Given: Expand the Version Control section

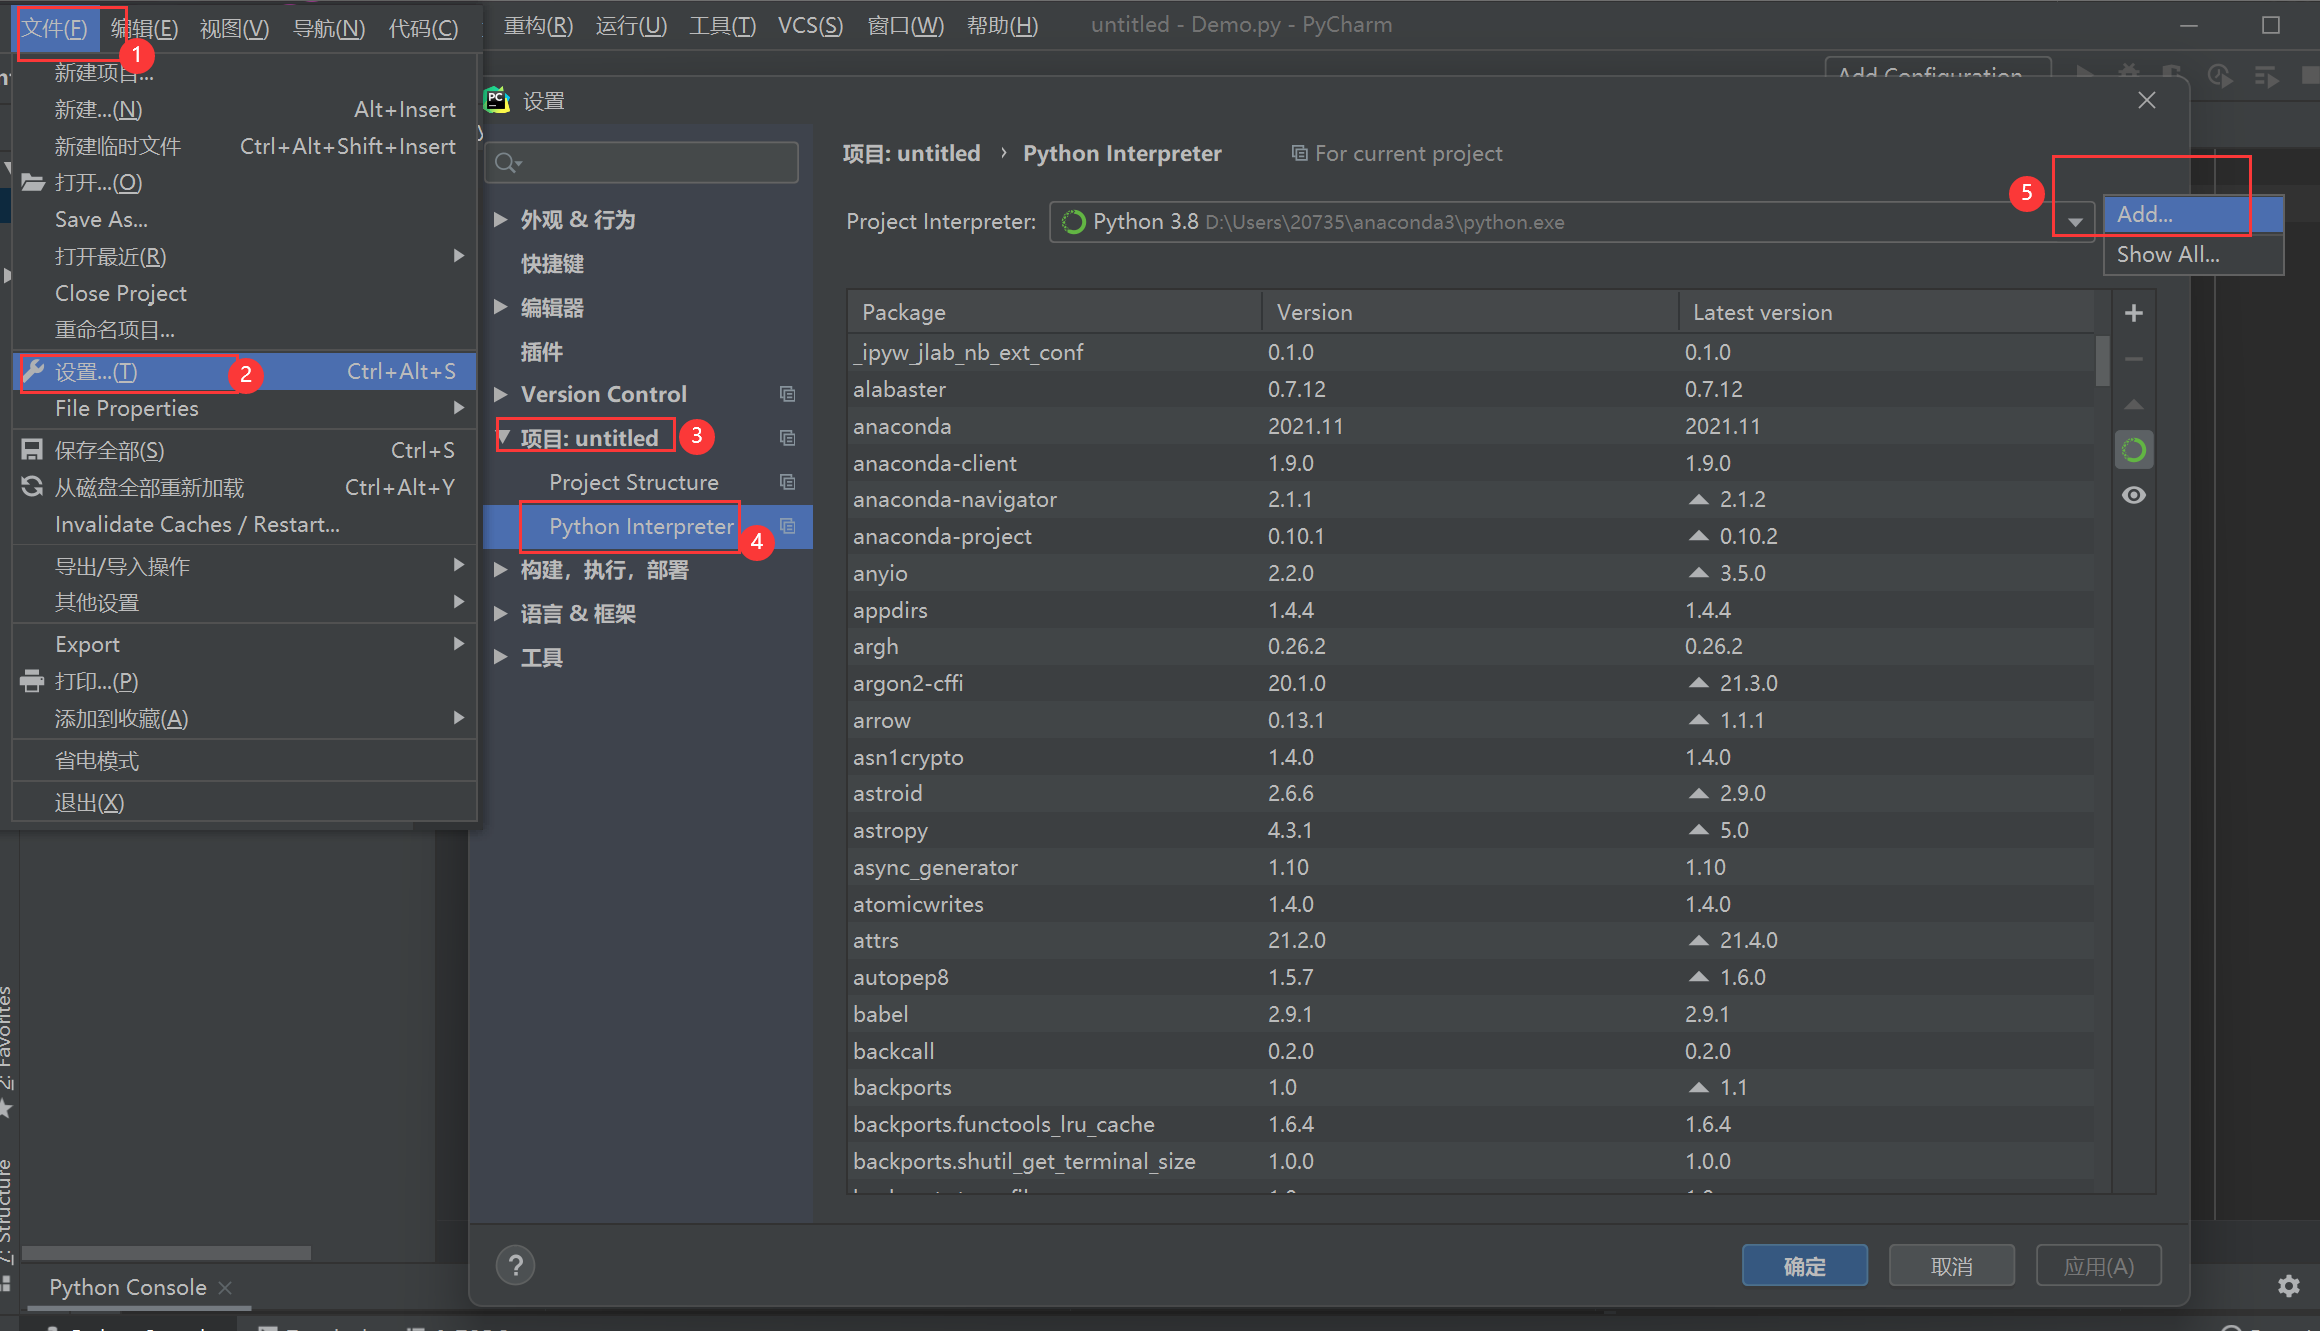Looking at the screenshot, I should tap(501, 394).
